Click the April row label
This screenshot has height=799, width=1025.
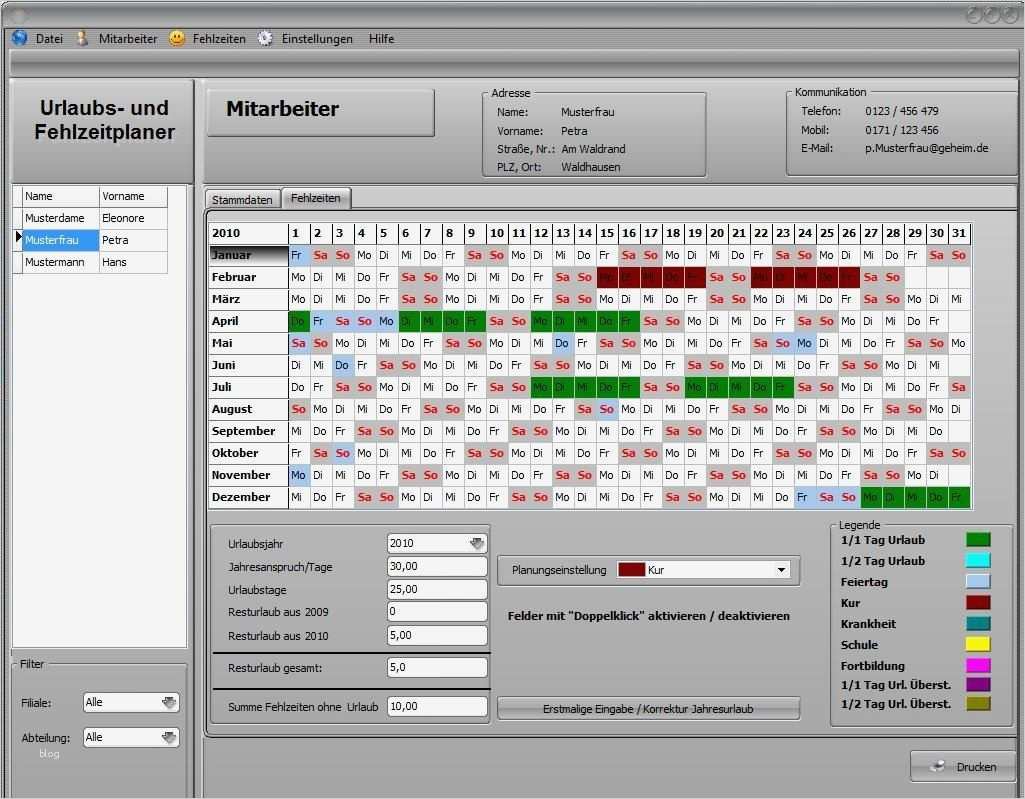click(248, 321)
